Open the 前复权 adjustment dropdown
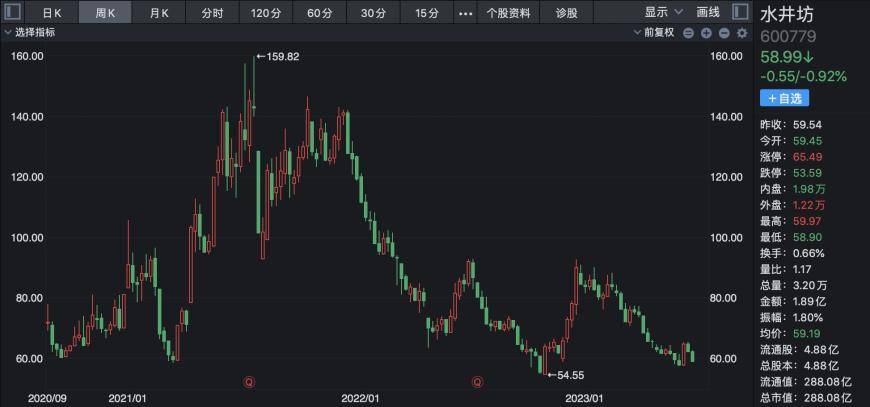 point(655,33)
